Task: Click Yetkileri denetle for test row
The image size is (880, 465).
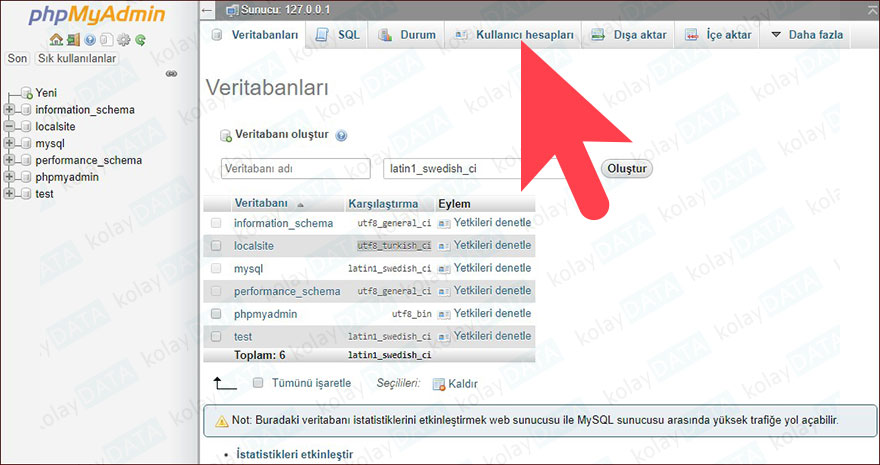Action: (492, 336)
